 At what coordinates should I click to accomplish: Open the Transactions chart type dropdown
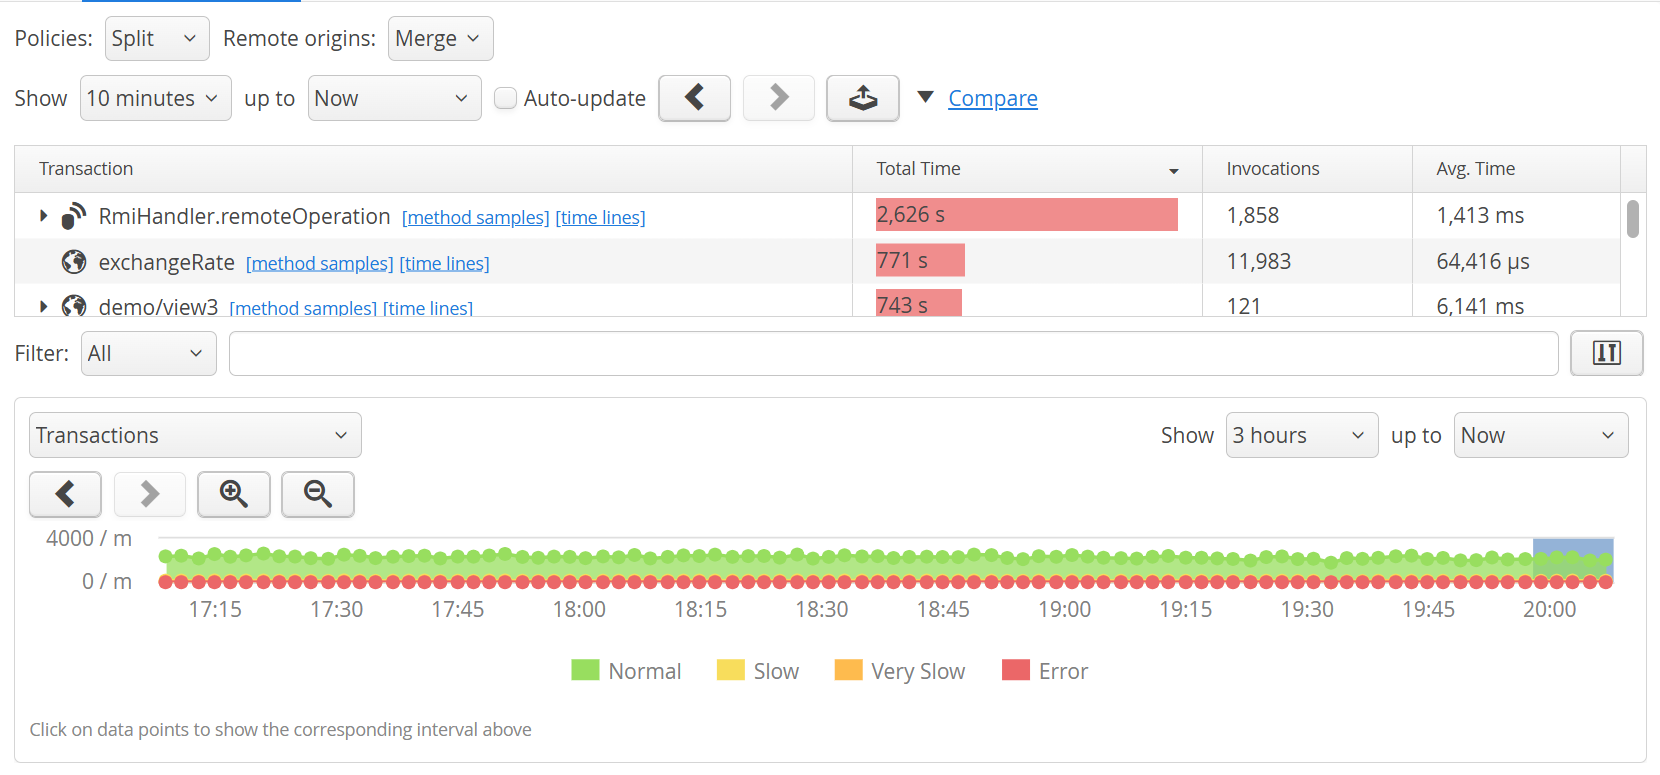195,435
